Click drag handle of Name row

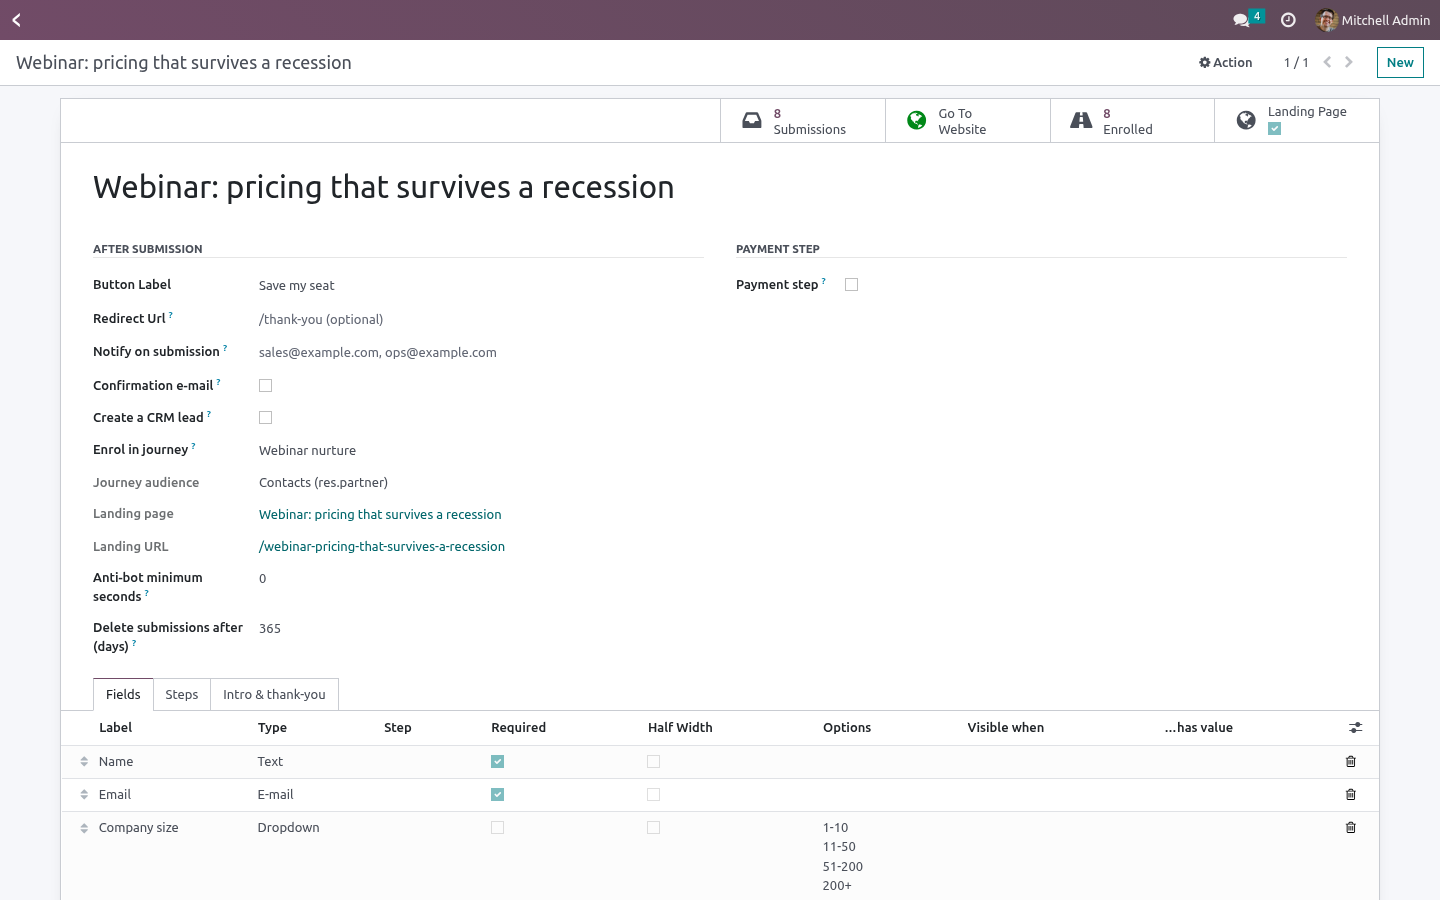tap(84, 762)
